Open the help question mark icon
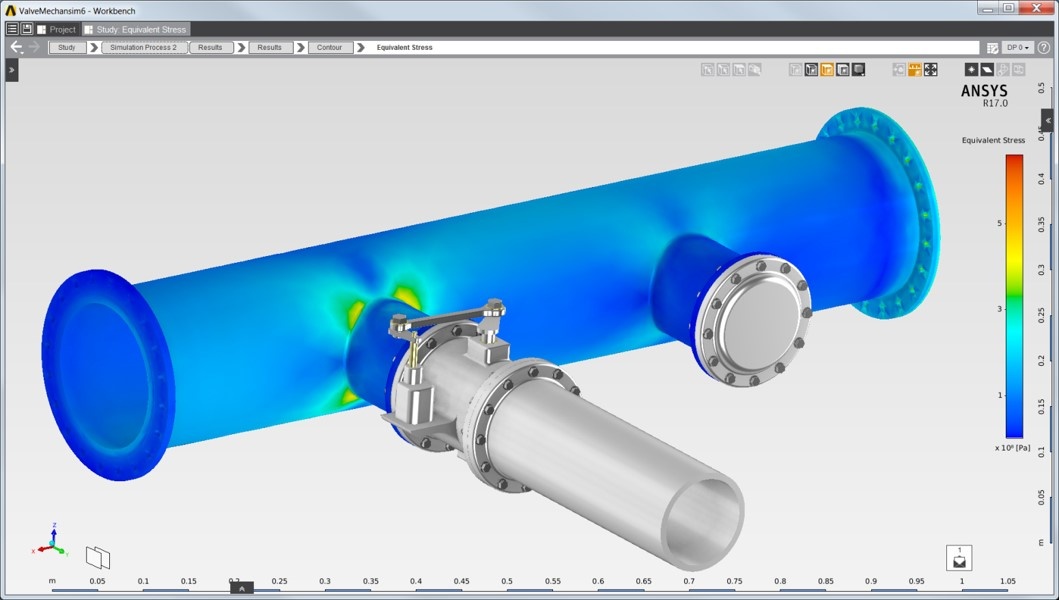The image size is (1059, 600). 1043,47
